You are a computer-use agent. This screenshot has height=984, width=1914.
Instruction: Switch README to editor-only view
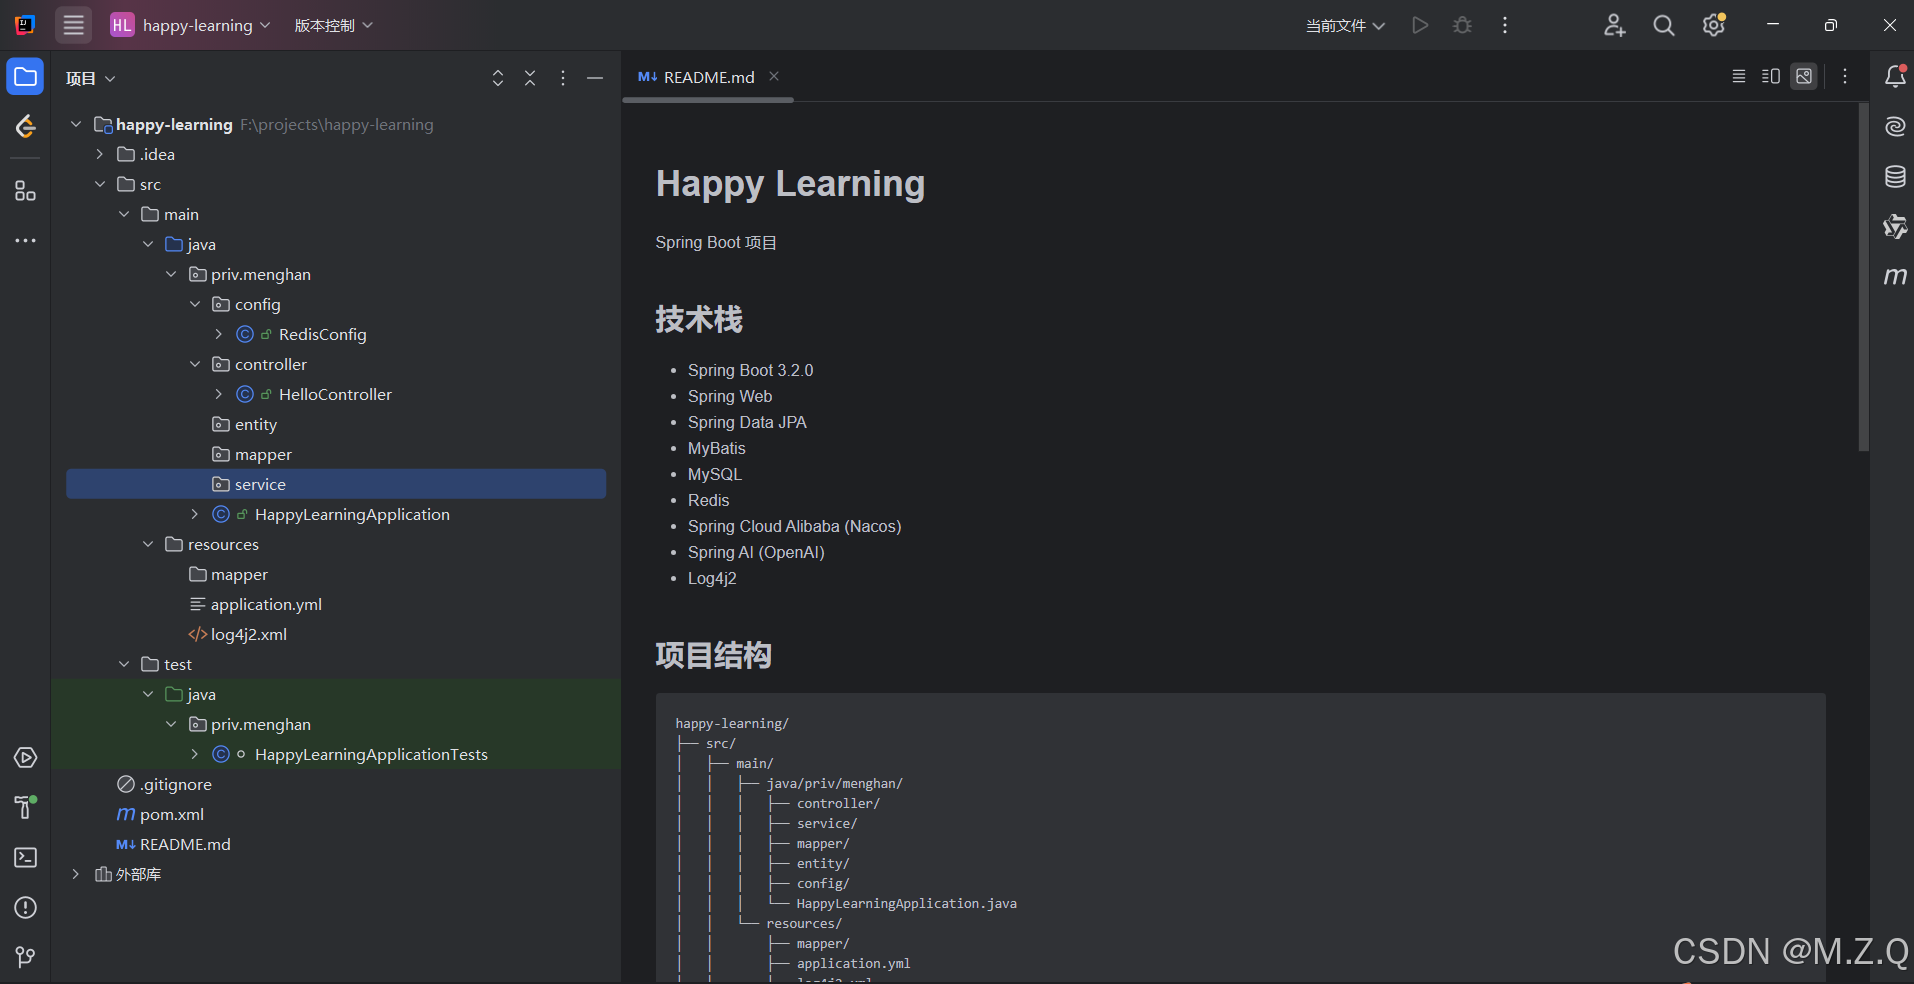[x=1739, y=76]
